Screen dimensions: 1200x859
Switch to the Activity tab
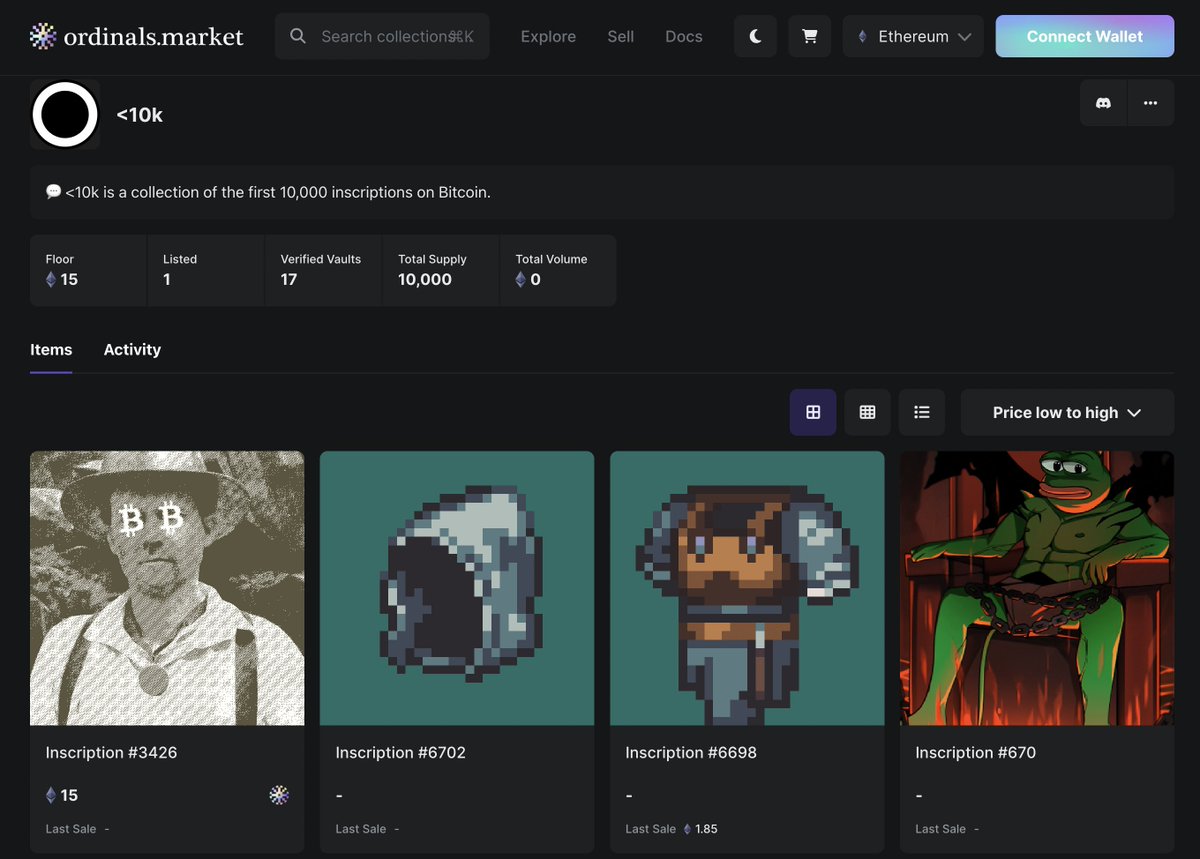pos(132,349)
